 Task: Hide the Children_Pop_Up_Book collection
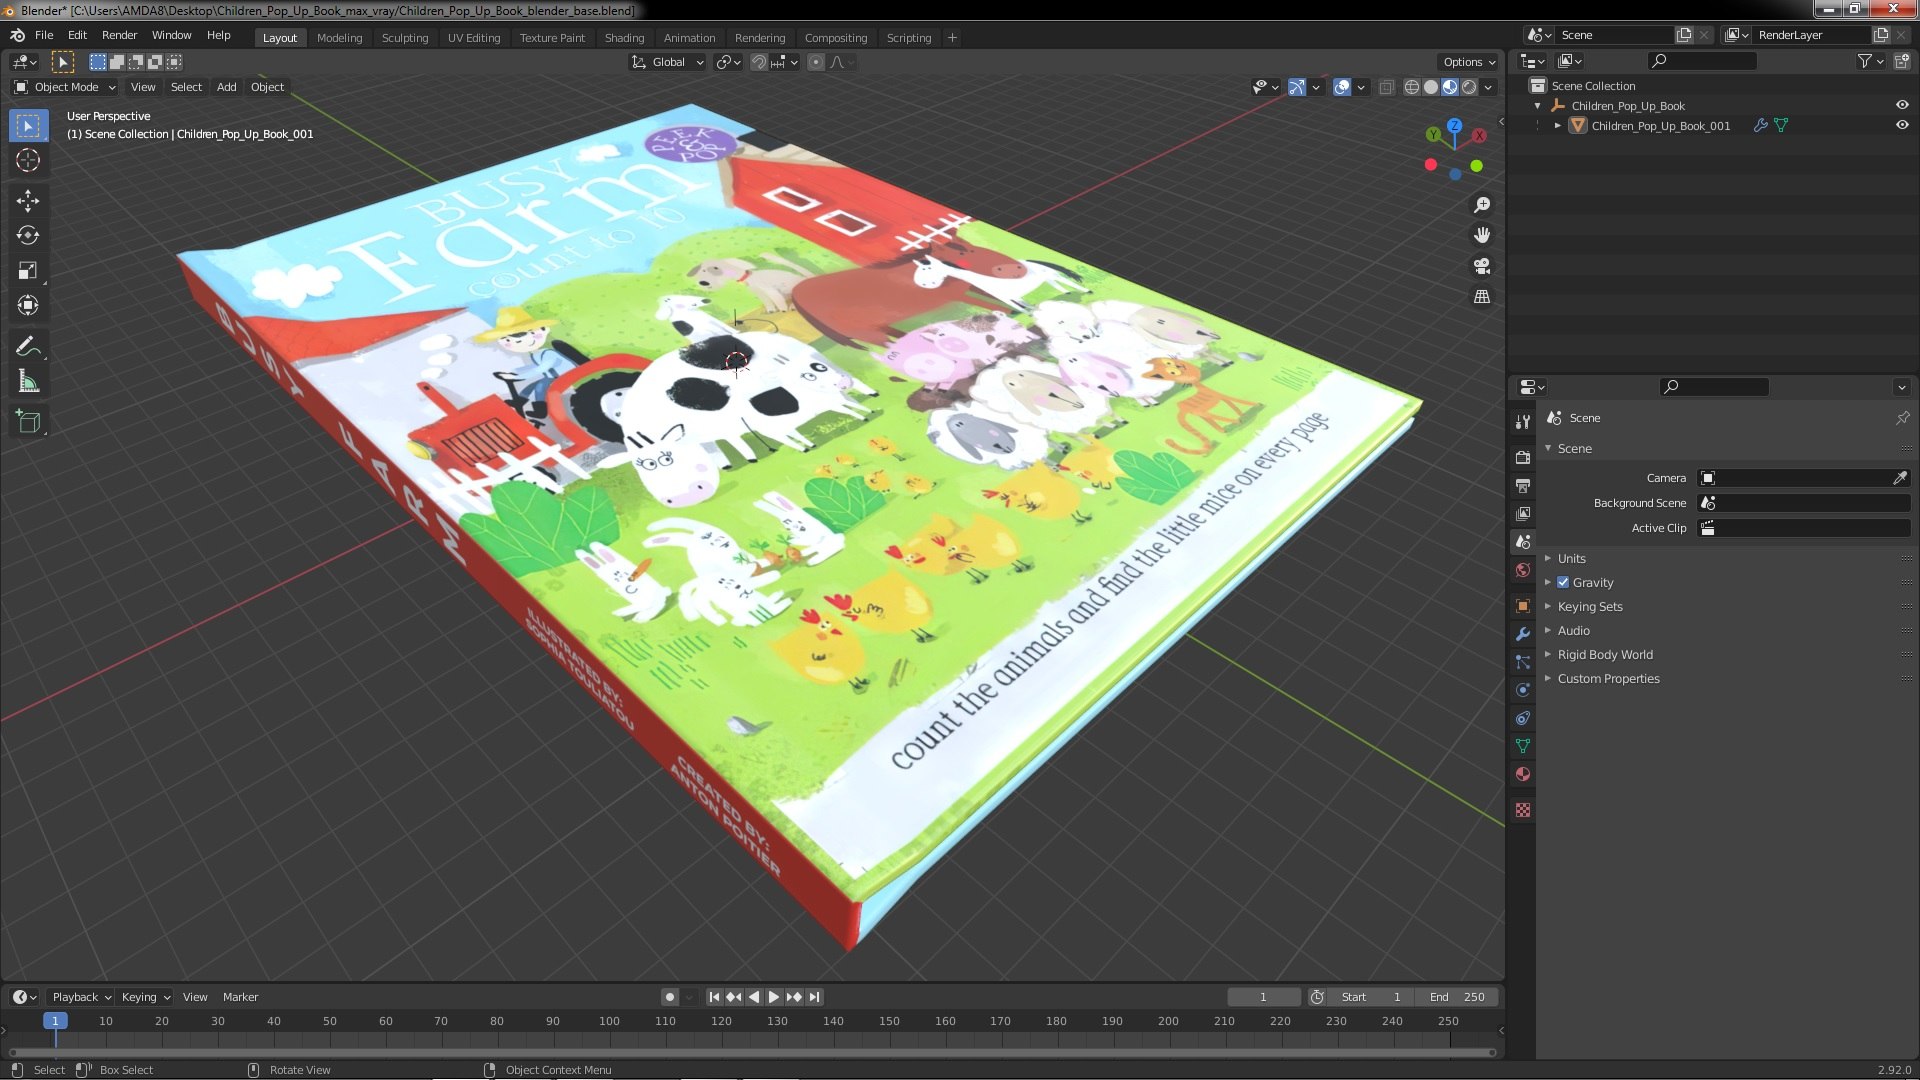tap(1902, 106)
